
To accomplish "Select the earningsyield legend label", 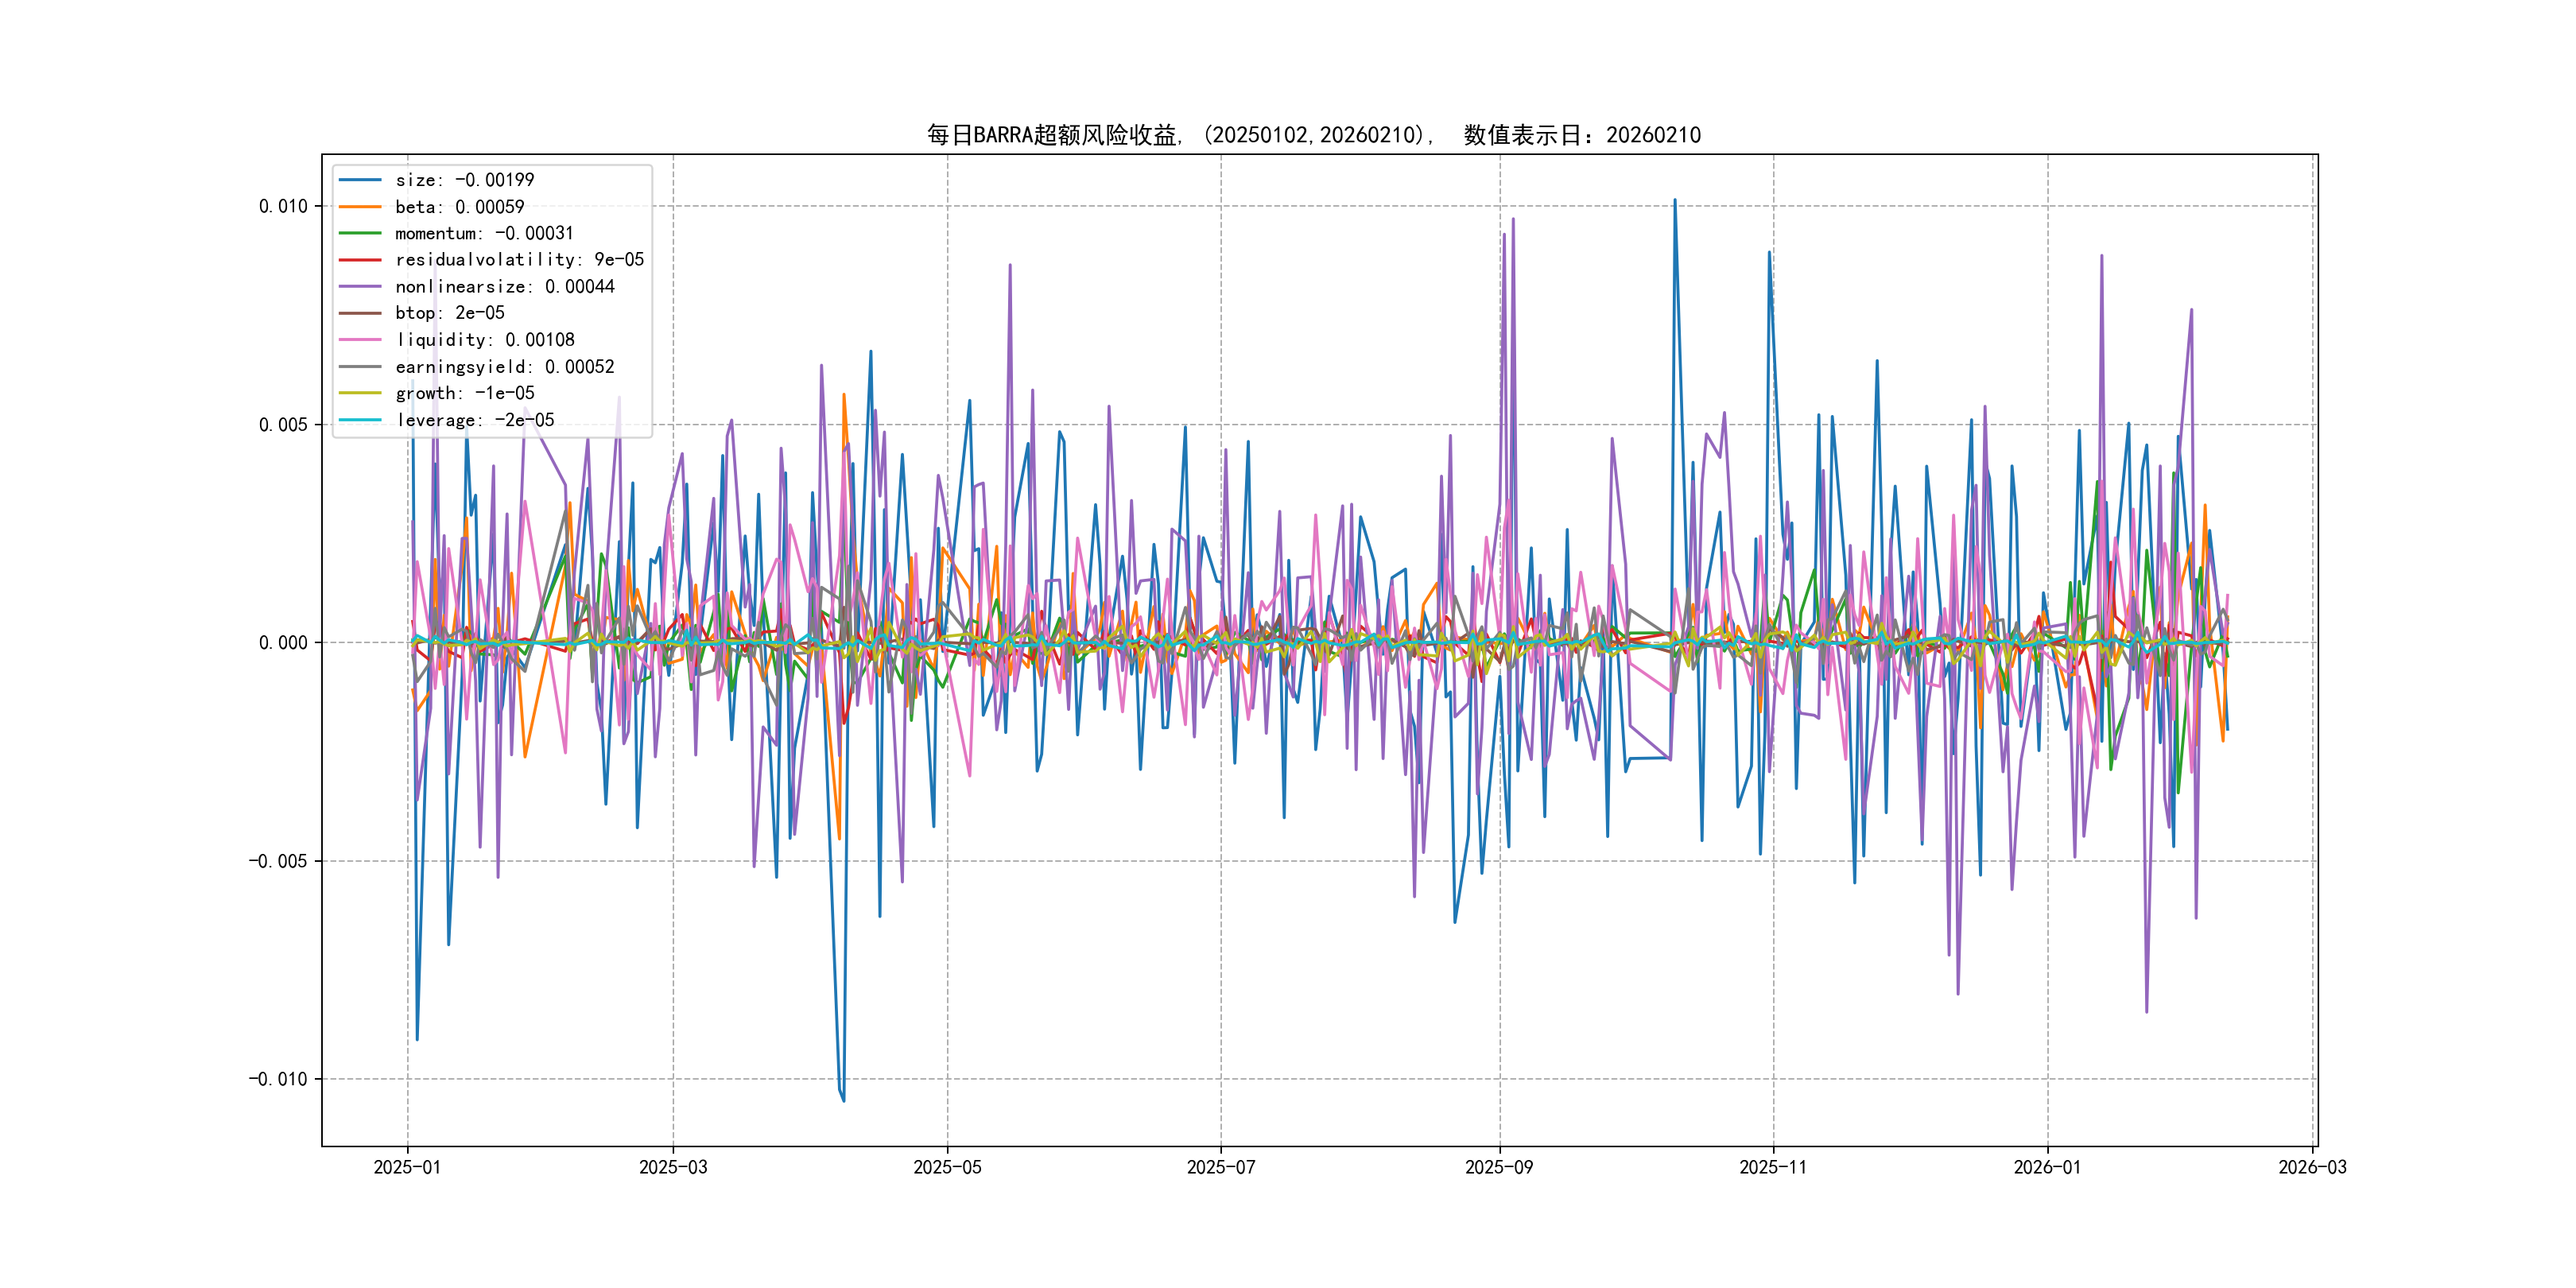I will (504, 367).
